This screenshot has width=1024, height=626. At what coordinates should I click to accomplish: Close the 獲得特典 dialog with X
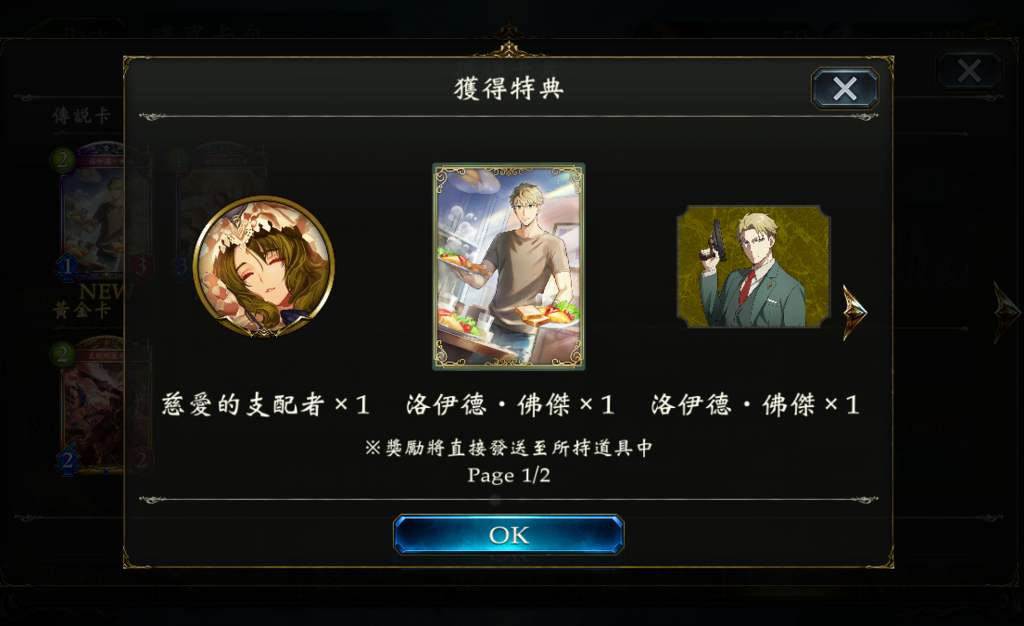(x=844, y=88)
